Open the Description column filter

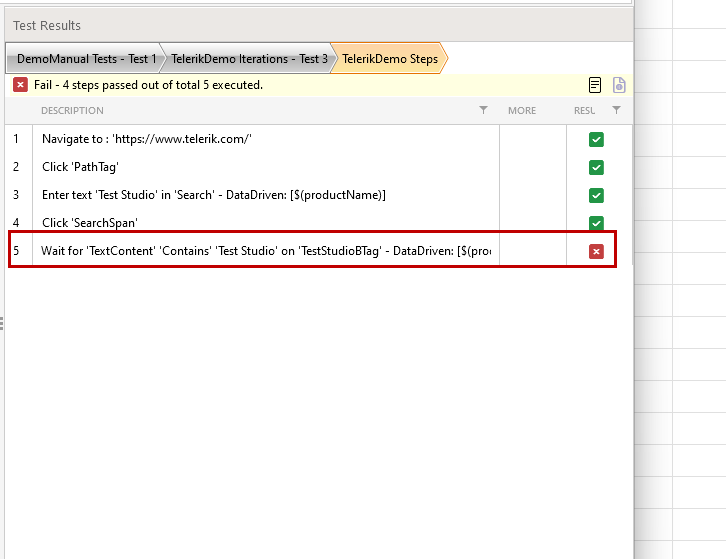pyautogui.click(x=483, y=110)
